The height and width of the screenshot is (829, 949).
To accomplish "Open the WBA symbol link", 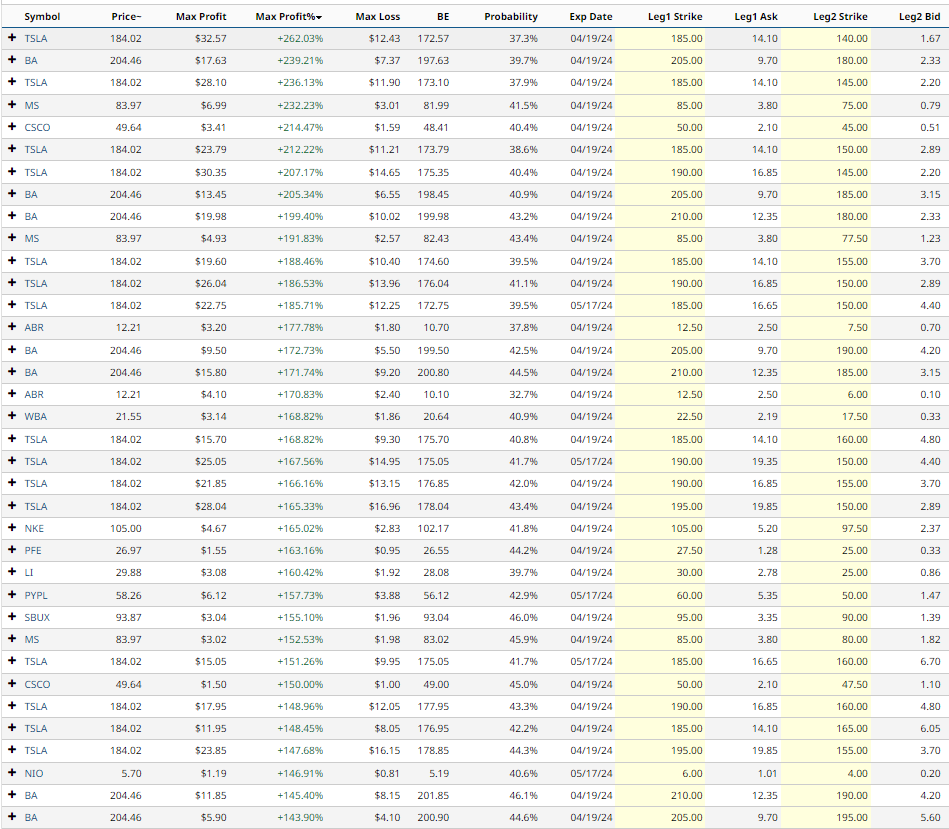I will 36,416.
